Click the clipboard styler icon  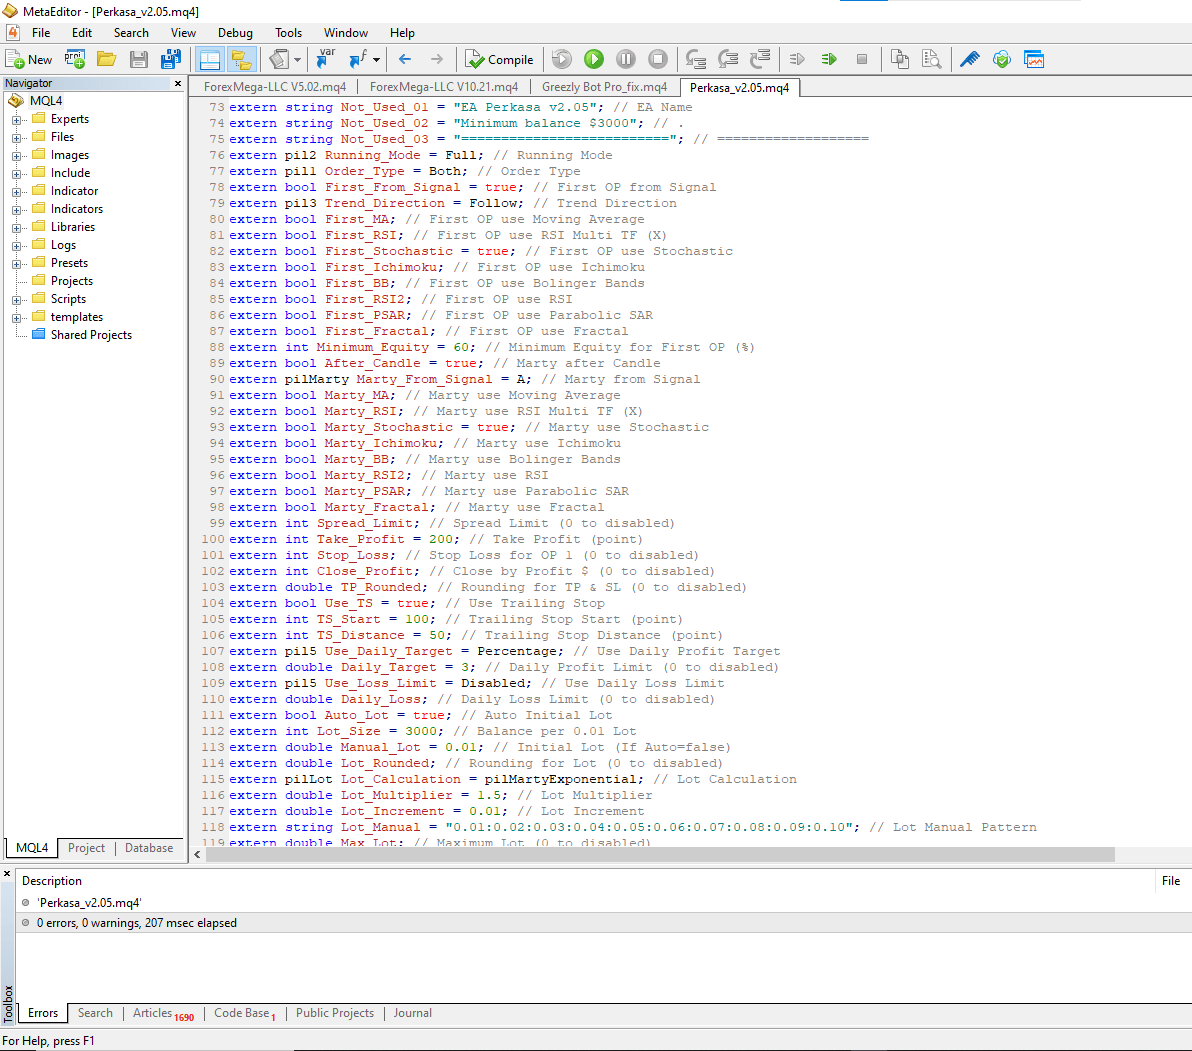tap(279, 59)
